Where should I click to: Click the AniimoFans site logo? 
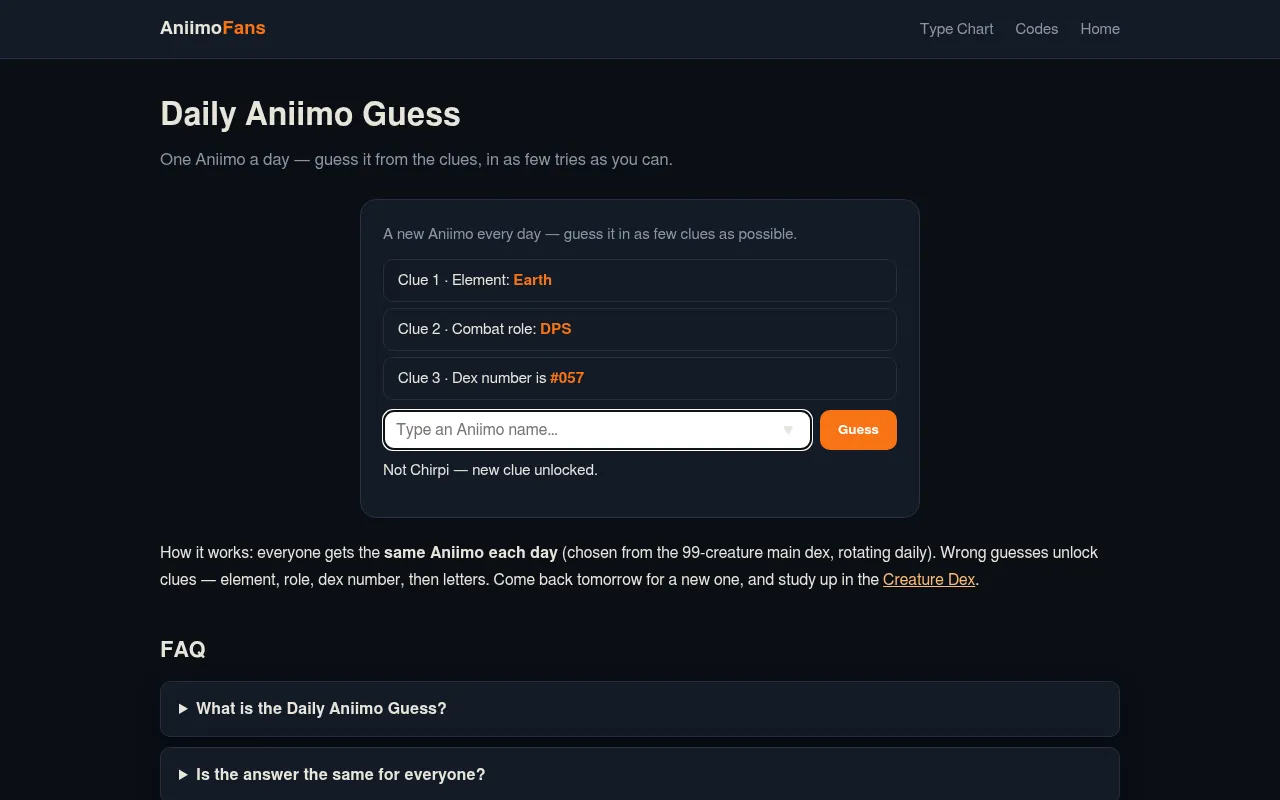pyautogui.click(x=213, y=28)
